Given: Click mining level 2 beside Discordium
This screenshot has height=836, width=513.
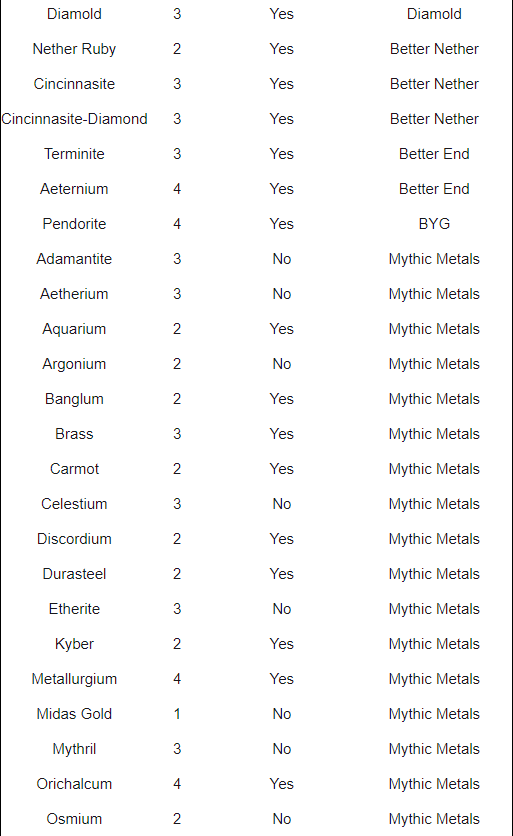Looking at the screenshot, I should [177, 539].
